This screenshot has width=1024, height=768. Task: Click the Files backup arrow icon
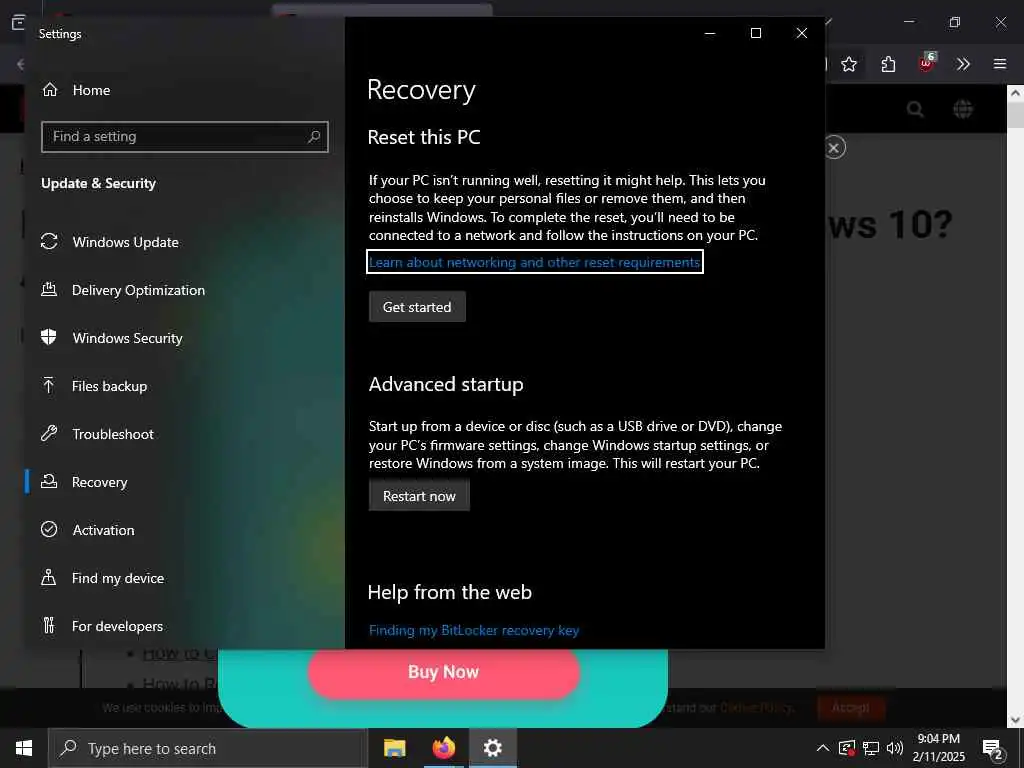(x=48, y=385)
